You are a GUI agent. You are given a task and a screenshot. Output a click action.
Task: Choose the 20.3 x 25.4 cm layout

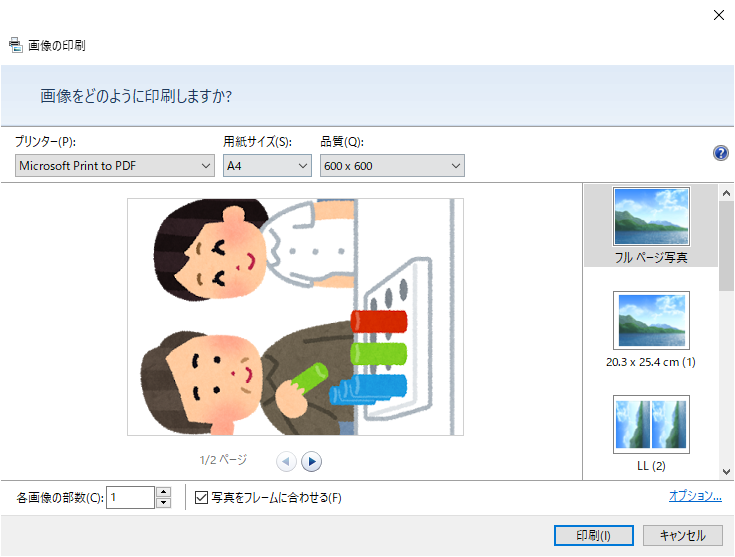651,329
